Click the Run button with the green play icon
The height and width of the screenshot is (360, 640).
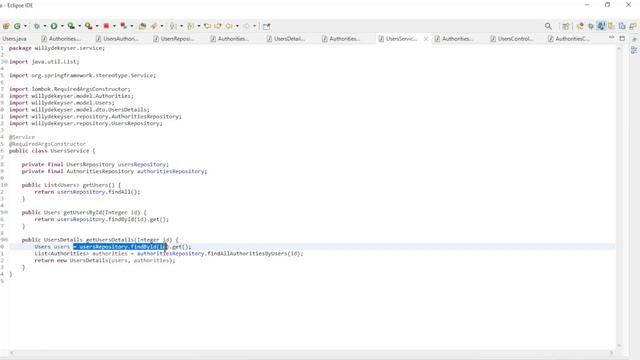click(54, 26)
